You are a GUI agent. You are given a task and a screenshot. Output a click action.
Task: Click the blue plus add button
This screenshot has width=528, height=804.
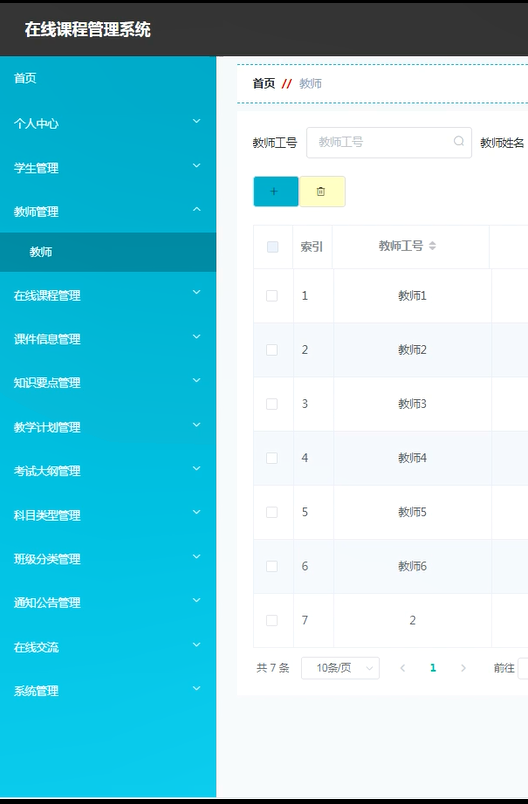(276, 191)
